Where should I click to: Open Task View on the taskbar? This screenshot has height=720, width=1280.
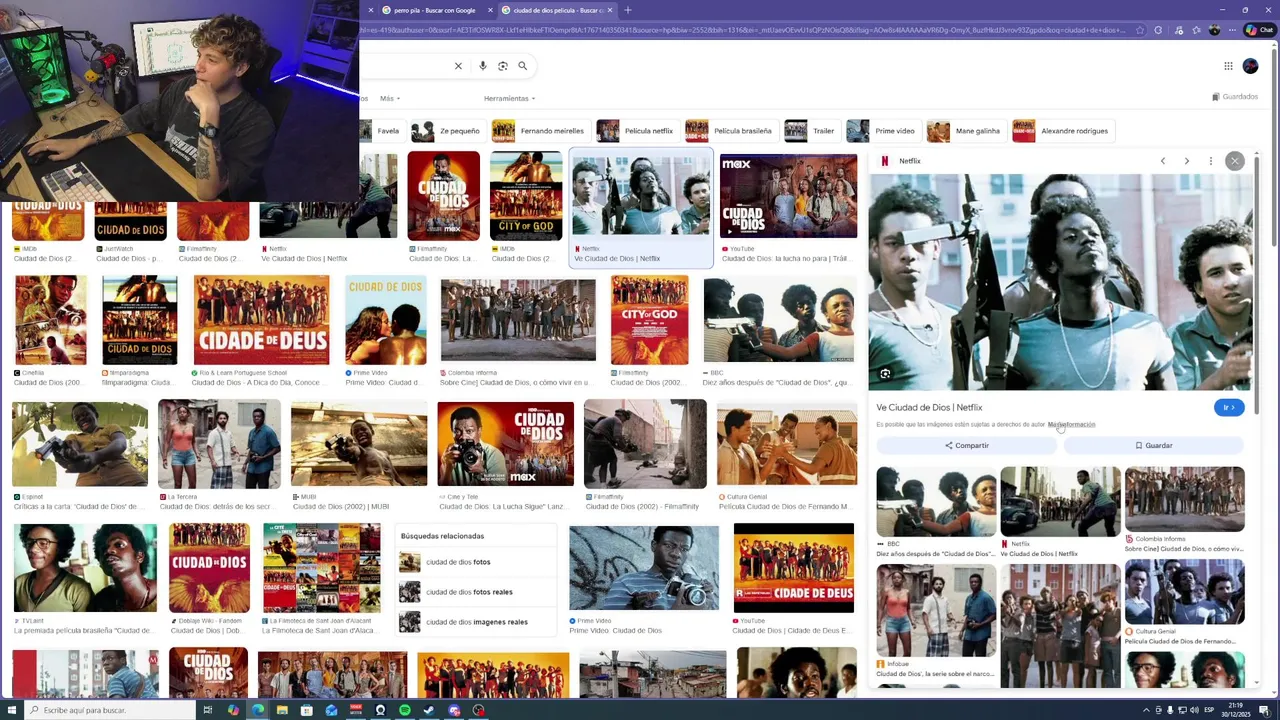tap(208, 710)
